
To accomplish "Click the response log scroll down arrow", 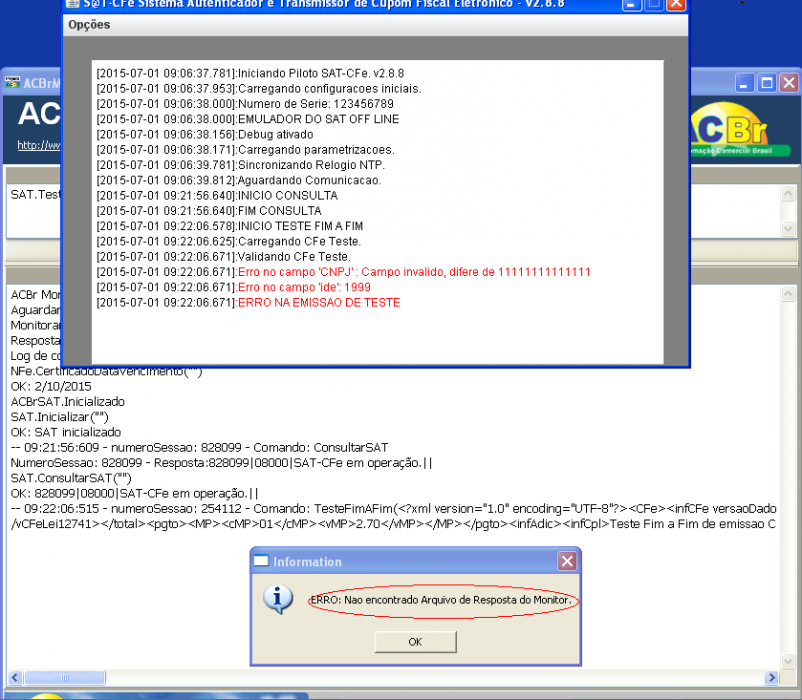I will coord(788,662).
